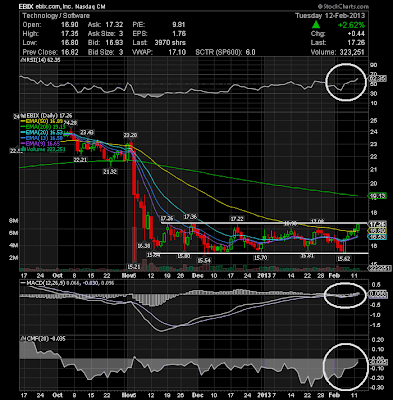393x400 pixels.
Task: Click the white circle on RSI panel
Action: pos(347,82)
